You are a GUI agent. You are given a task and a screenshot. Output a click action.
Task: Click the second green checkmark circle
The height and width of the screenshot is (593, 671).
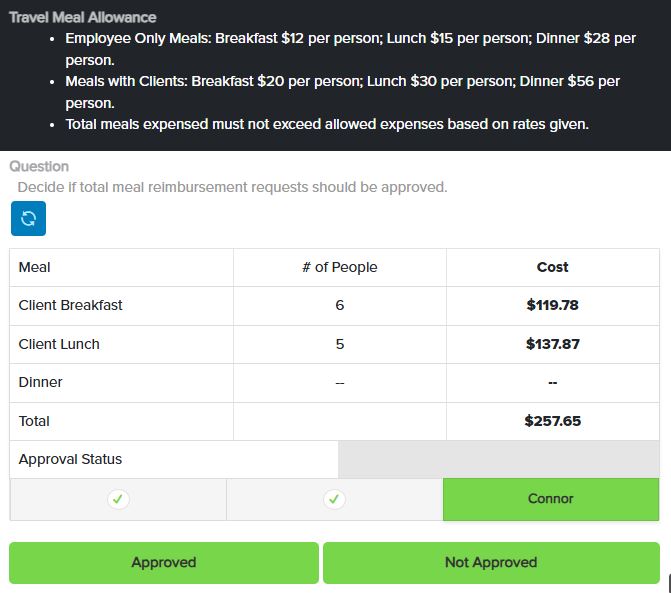click(334, 499)
